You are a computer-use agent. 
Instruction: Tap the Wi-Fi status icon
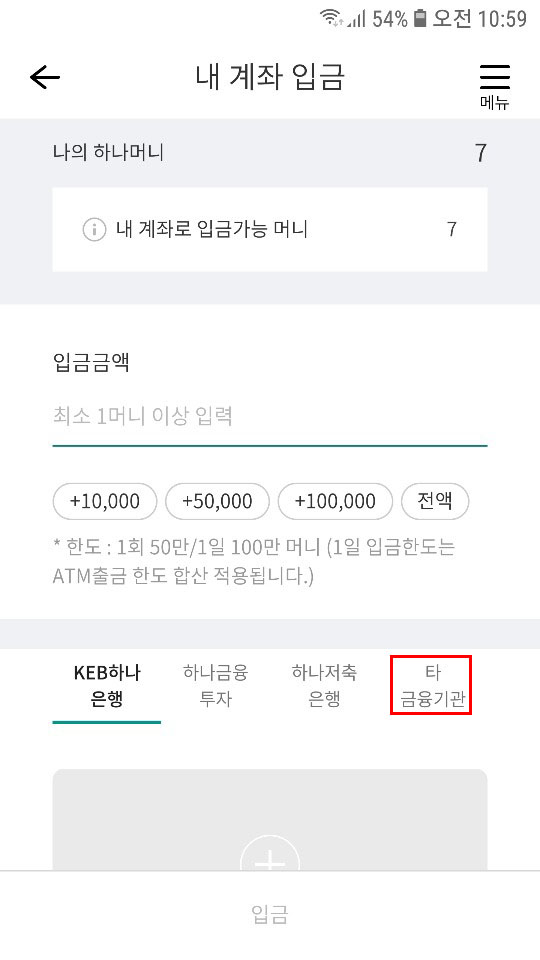click(x=331, y=18)
